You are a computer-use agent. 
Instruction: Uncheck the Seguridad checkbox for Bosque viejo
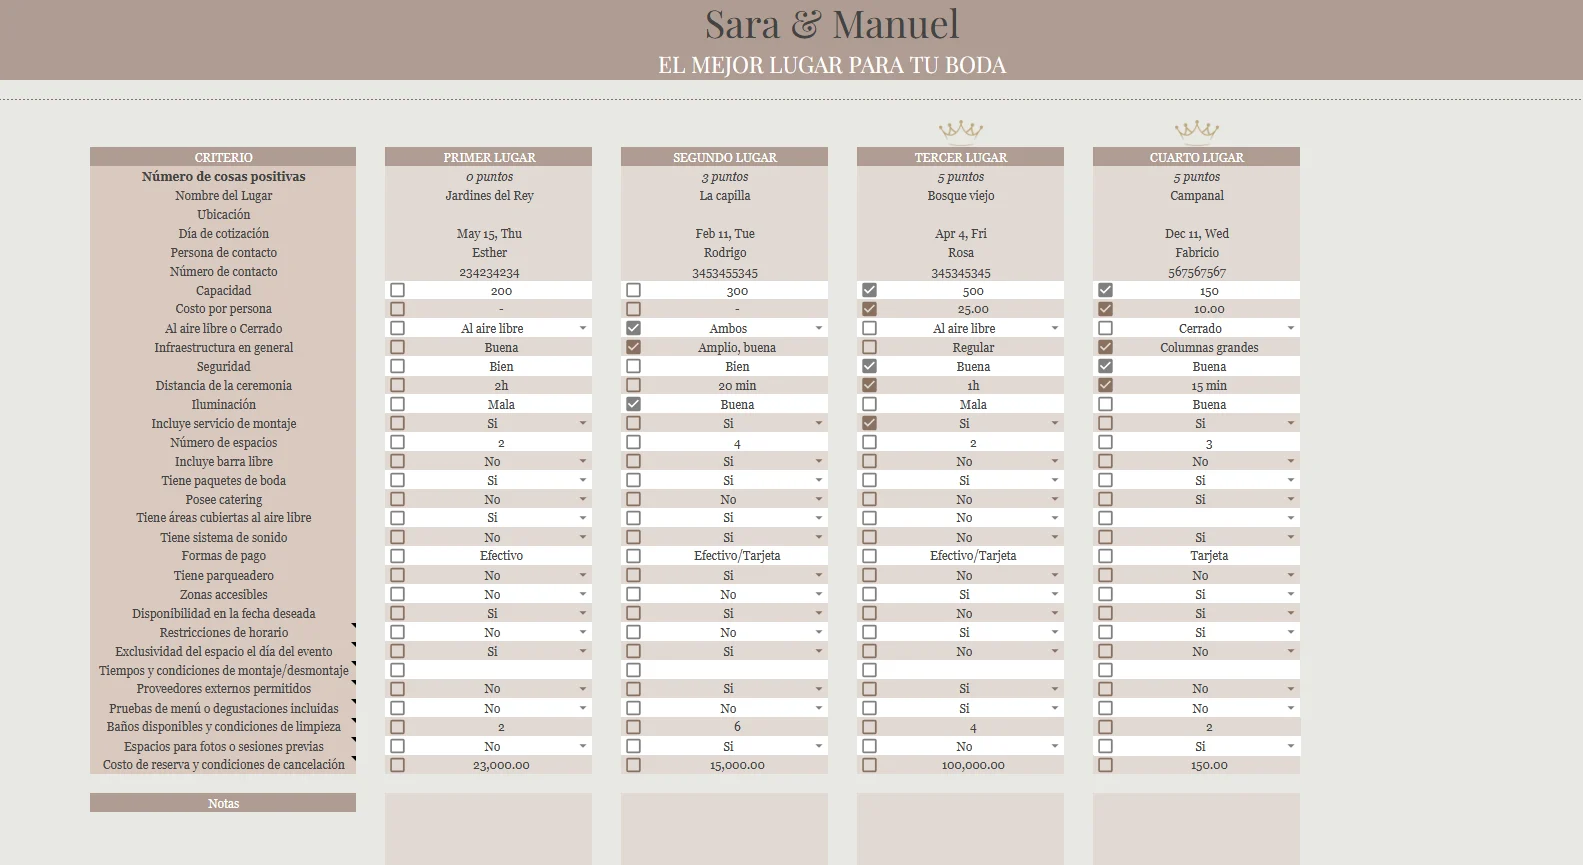869,366
